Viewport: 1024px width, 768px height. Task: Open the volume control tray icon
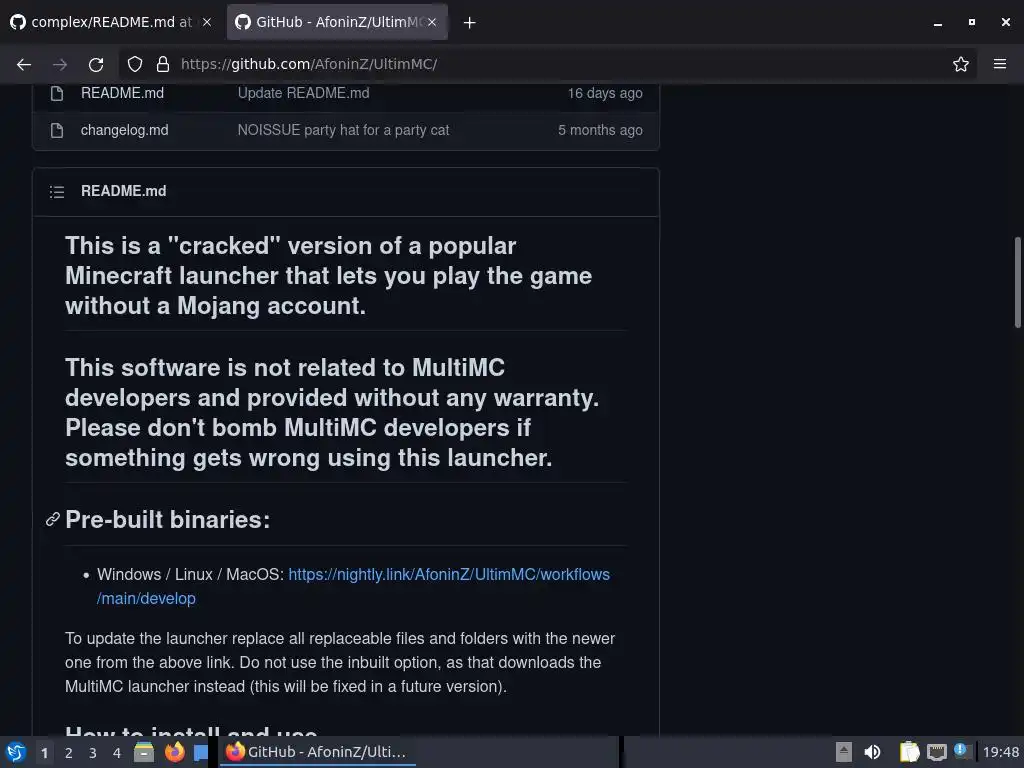click(872, 752)
